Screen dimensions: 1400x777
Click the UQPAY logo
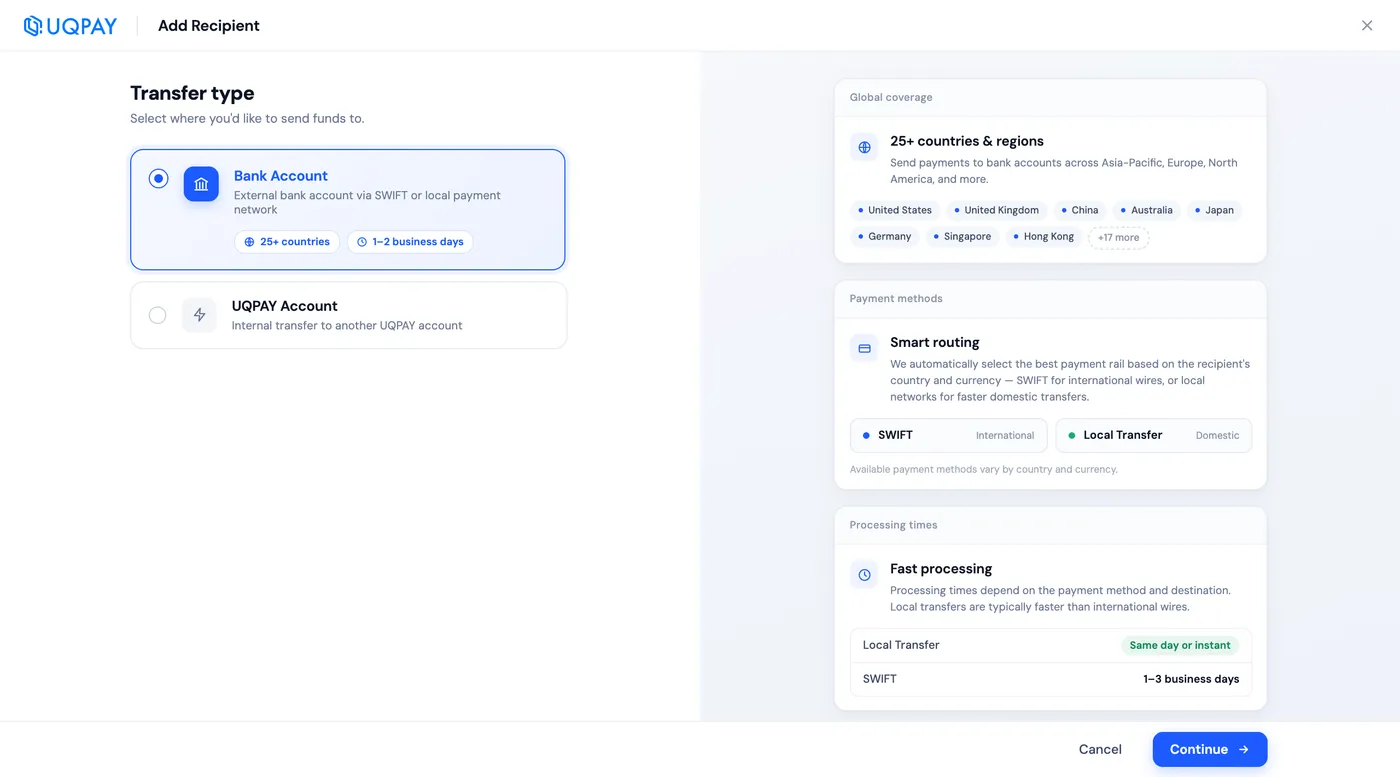point(70,26)
